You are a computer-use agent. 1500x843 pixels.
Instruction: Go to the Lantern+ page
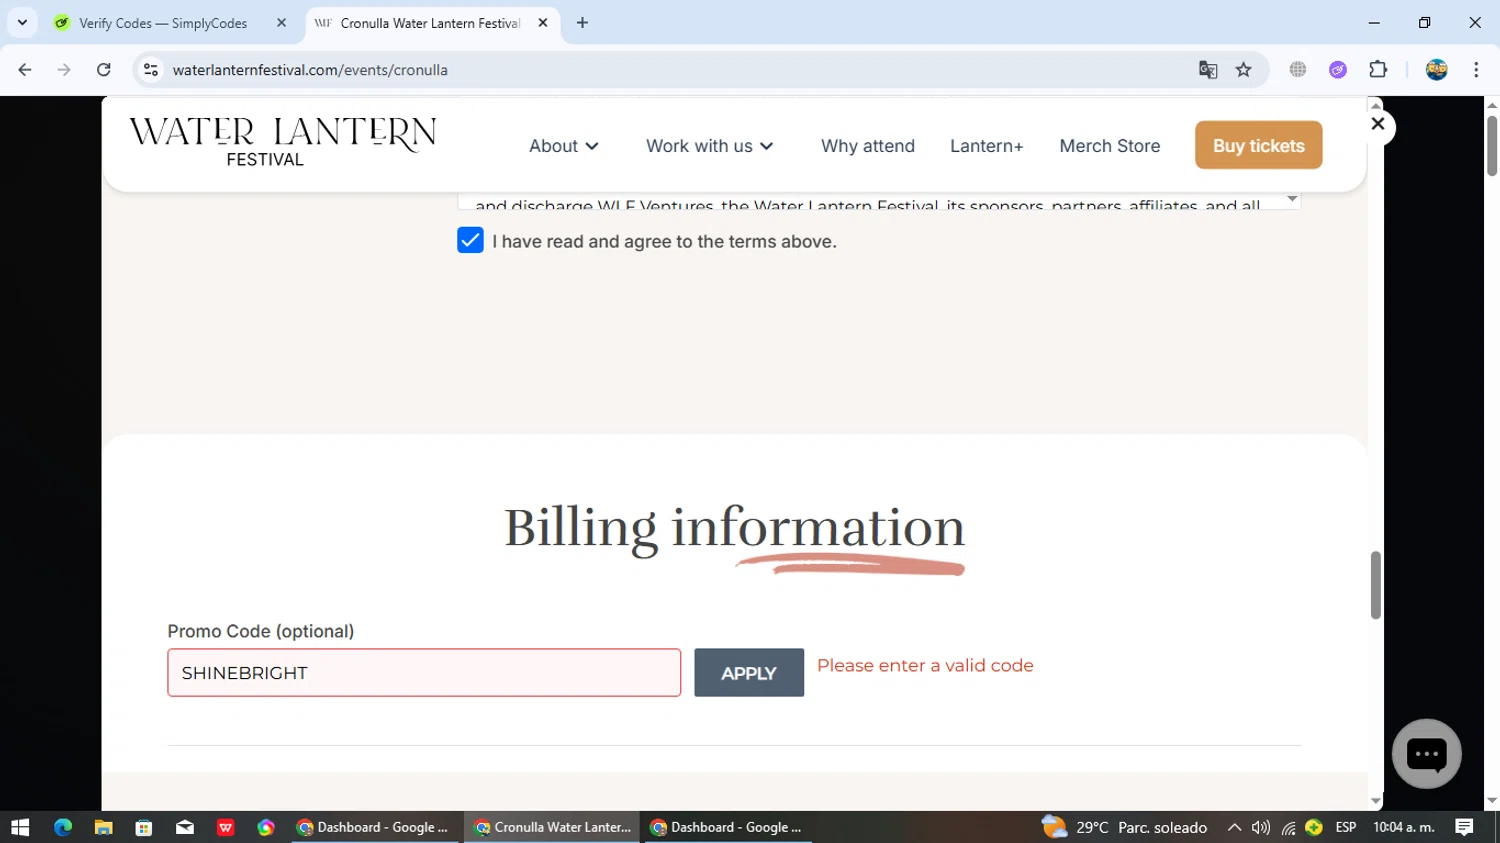point(987,146)
